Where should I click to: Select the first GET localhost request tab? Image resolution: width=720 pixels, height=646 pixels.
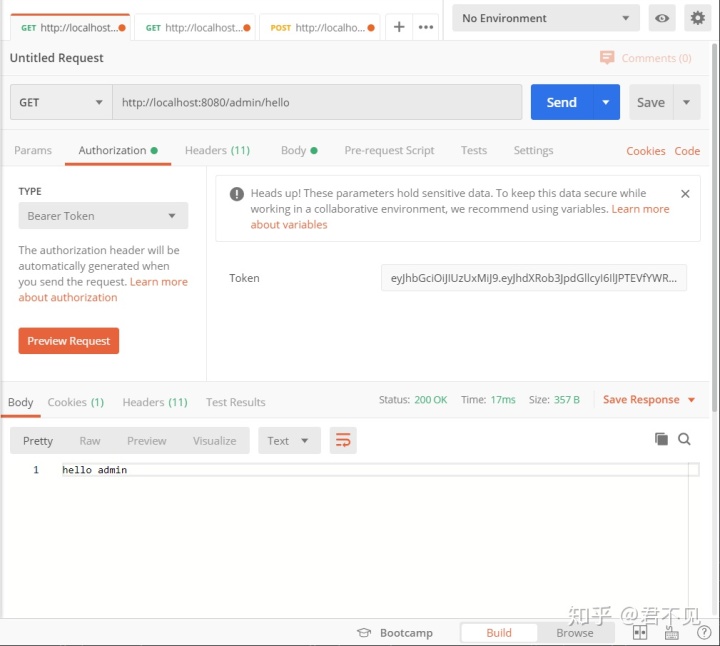pos(70,28)
